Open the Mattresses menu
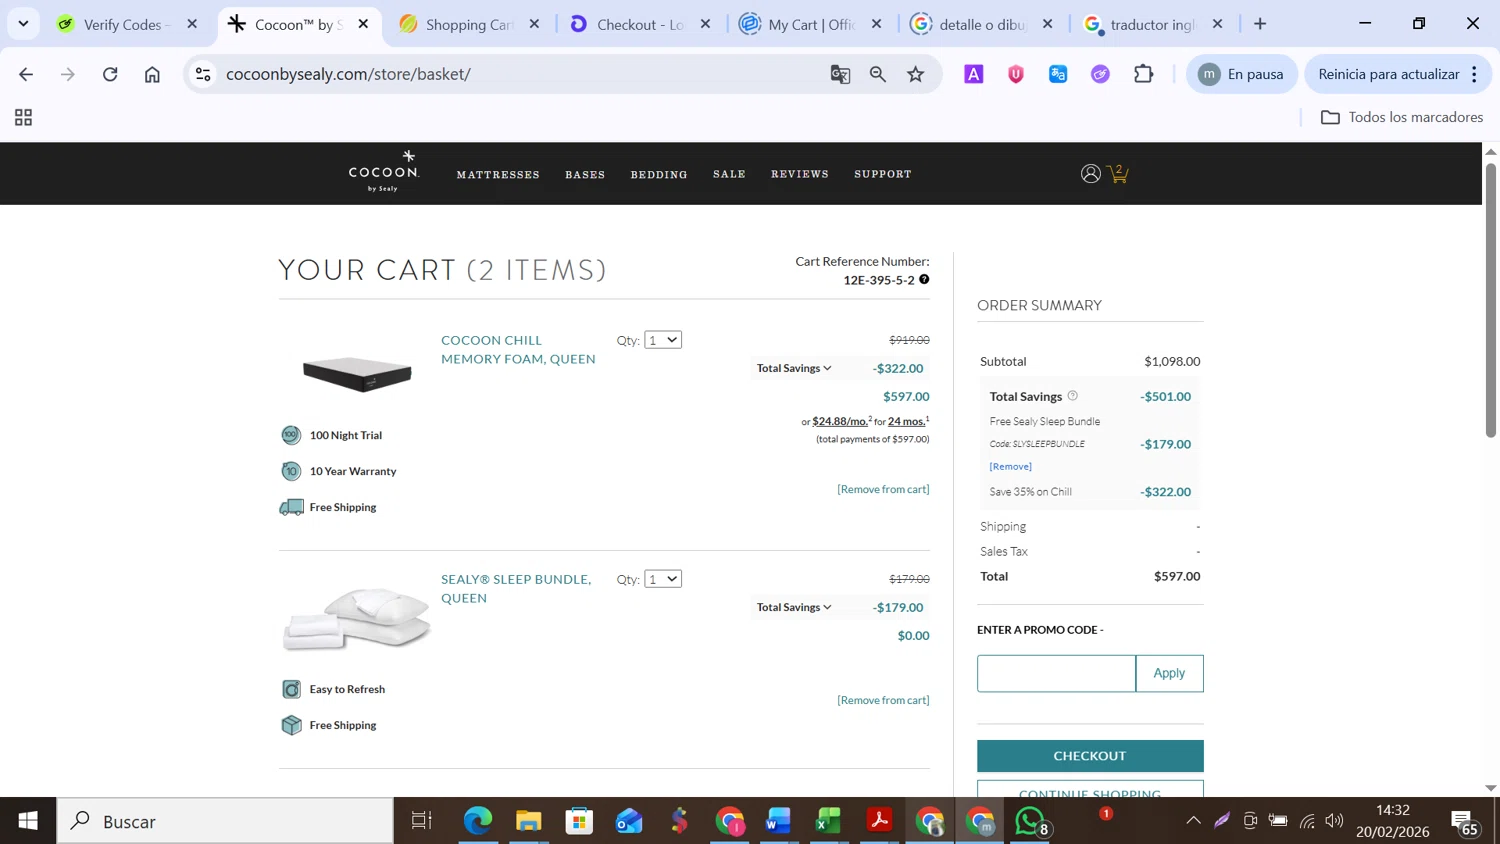Viewport: 1500px width, 844px height. (x=498, y=175)
